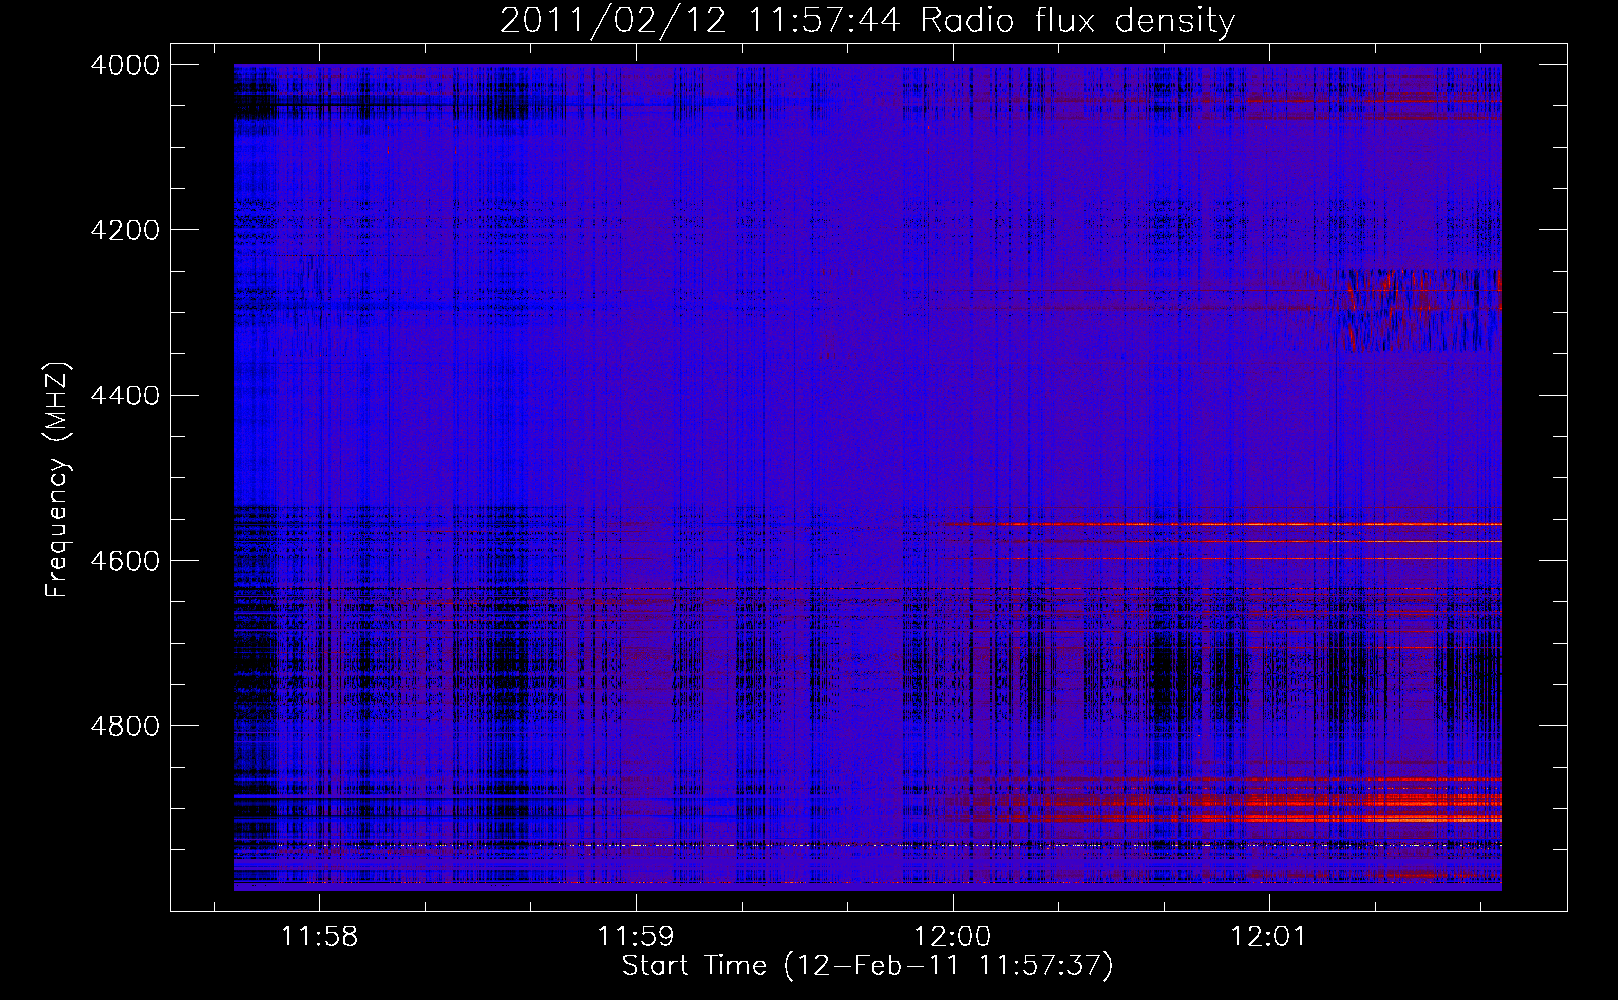Click the red-orange line at about 4555 MHz
1618x1000 pixels.
pyautogui.click(x=1225, y=524)
